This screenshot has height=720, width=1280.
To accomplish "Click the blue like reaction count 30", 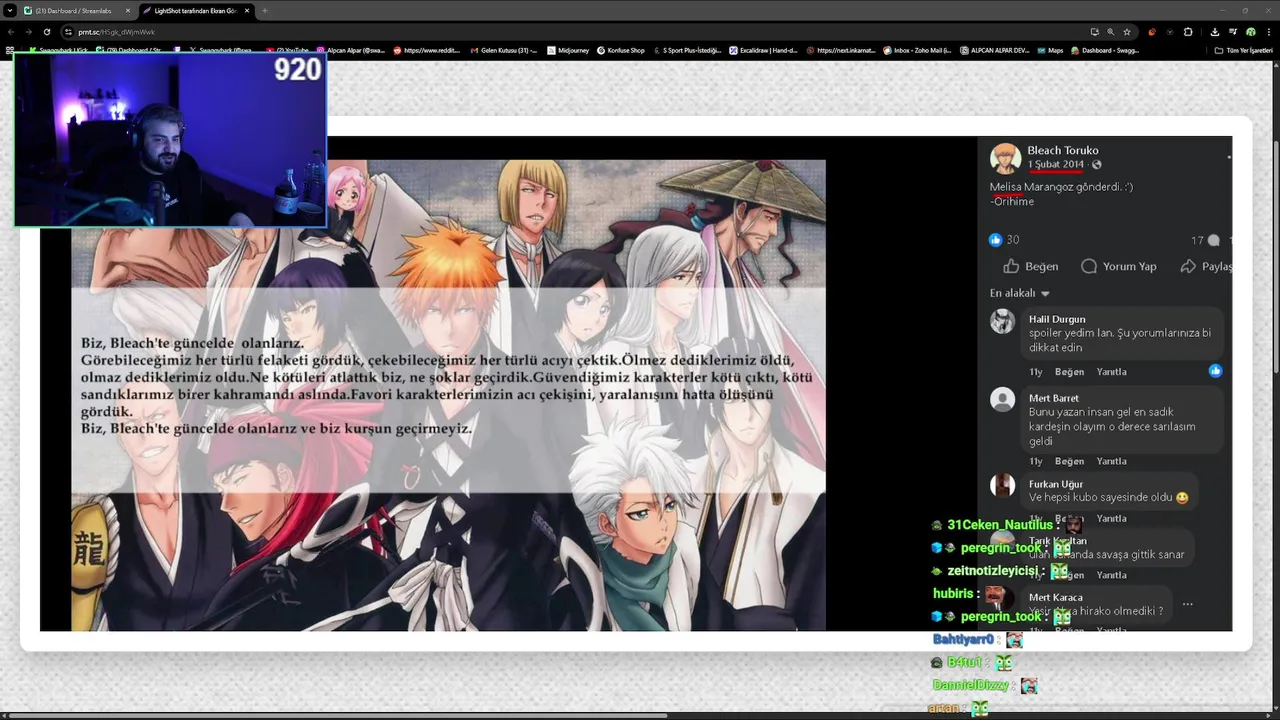I will (1005, 240).
